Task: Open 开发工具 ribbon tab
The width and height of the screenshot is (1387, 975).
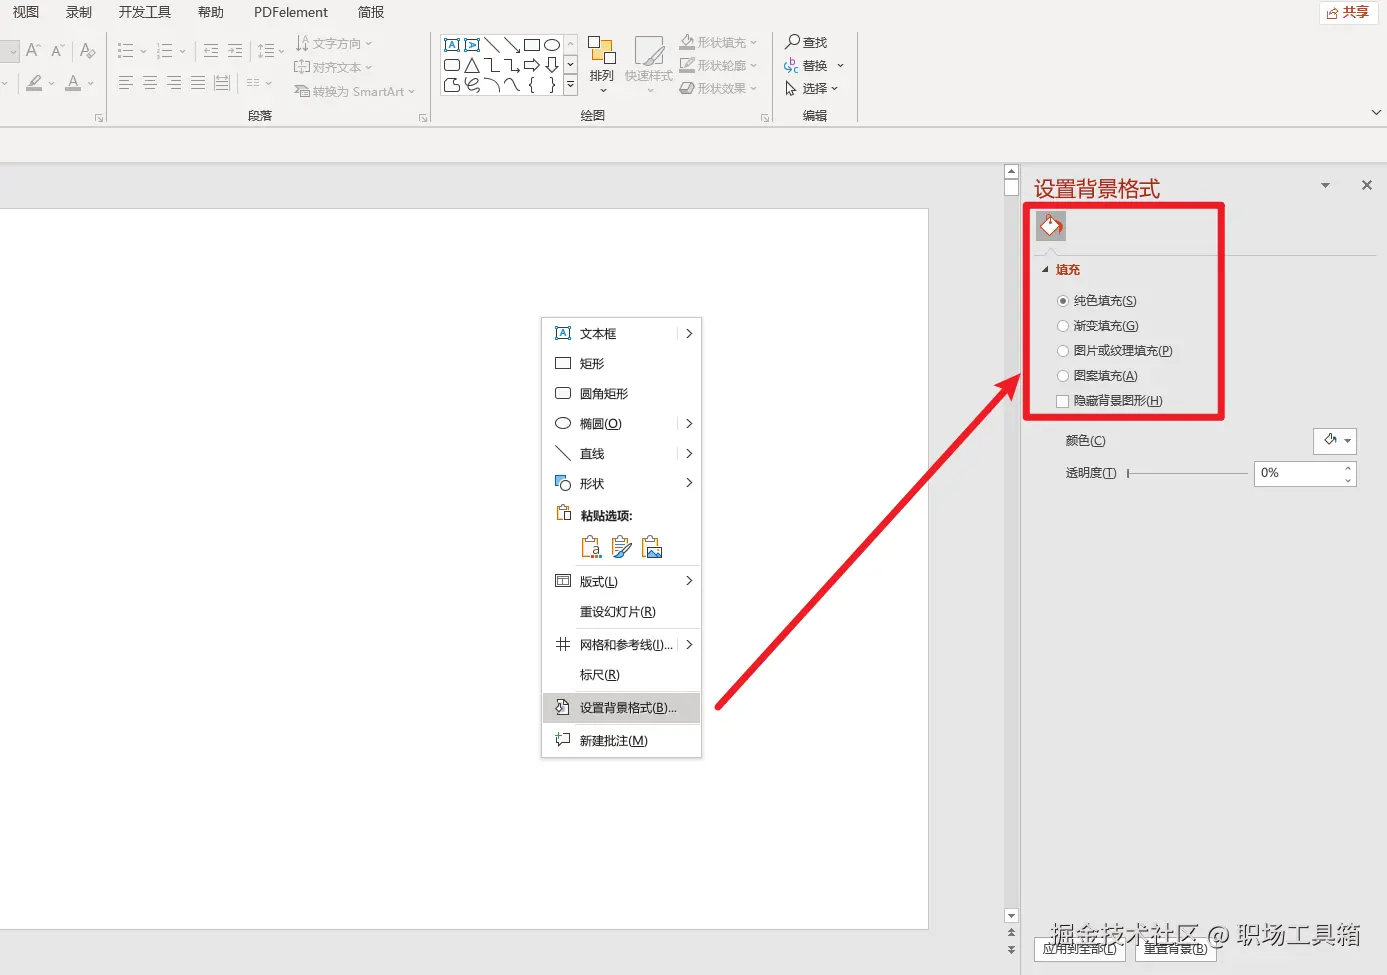Action: click(145, 12)
